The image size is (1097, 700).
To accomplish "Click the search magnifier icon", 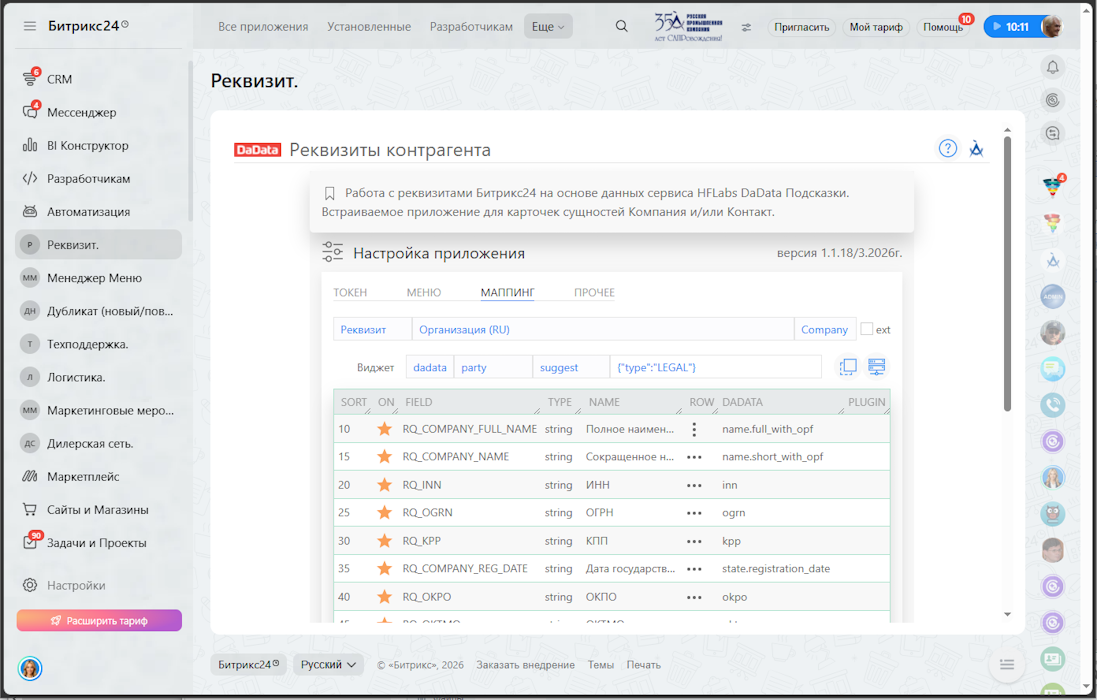I will 622,27.
